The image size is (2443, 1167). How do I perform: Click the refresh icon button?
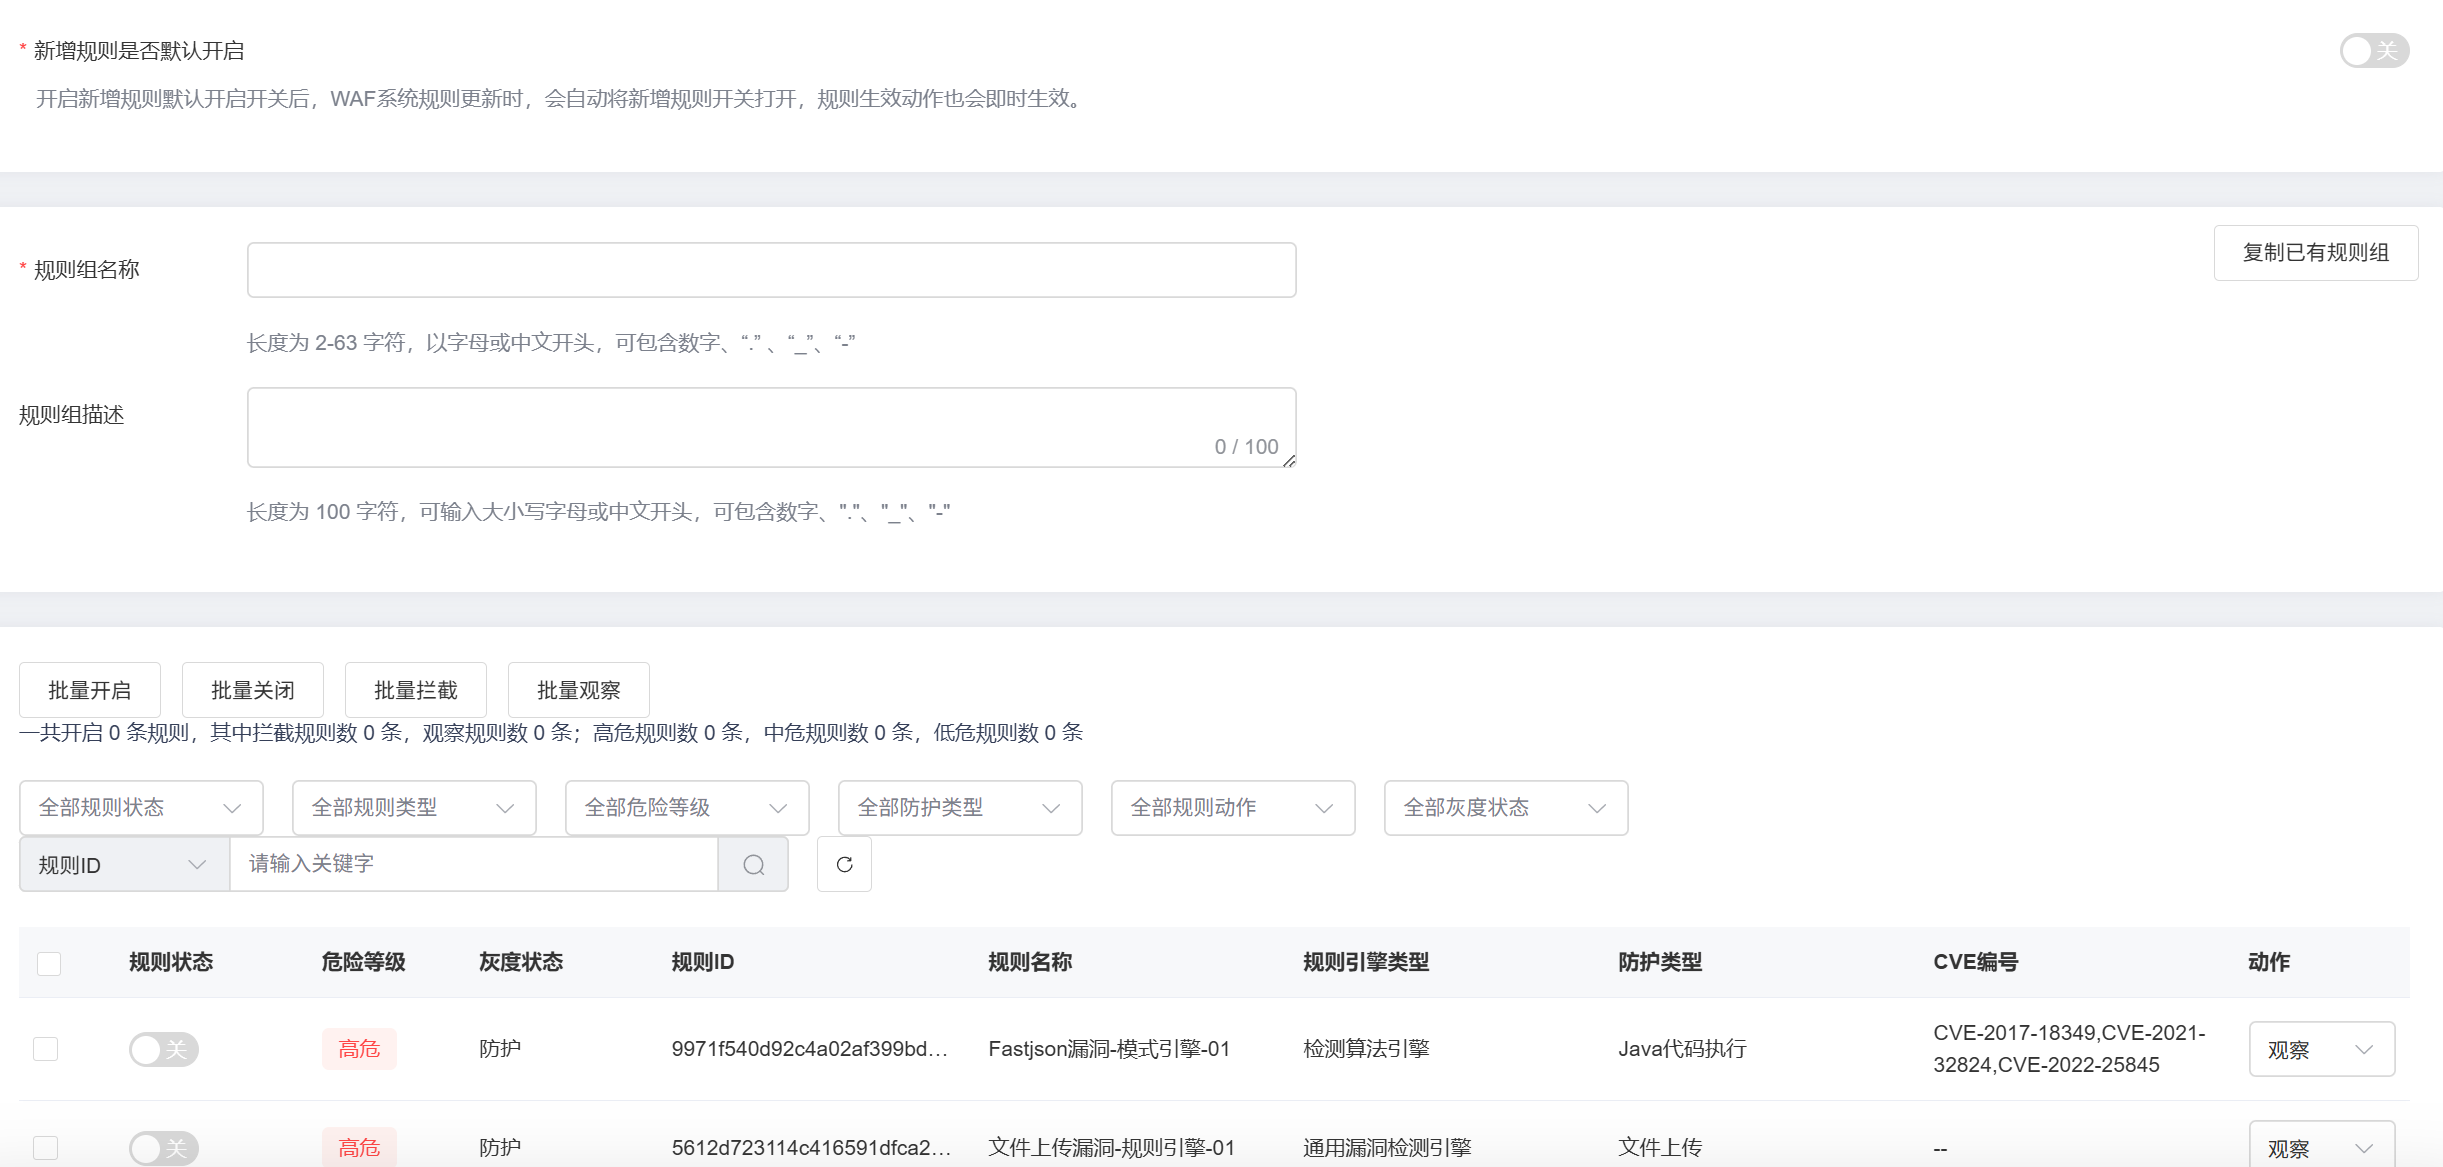pyautogui.click(x=844, y=865)
